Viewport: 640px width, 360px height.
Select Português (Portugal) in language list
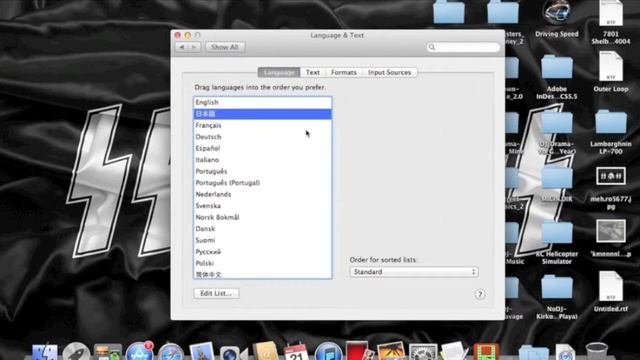pyautogui.click(x=263, y=183)
